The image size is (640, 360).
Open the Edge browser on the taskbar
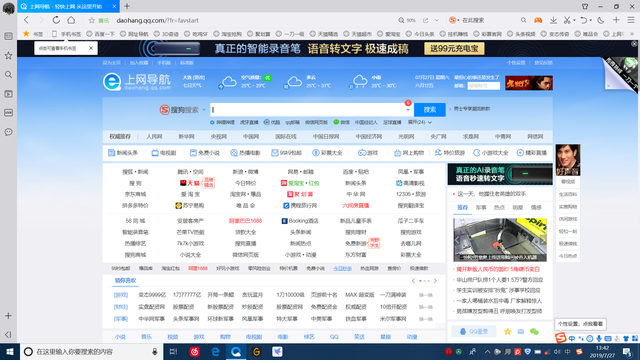[x=215, y=351]
